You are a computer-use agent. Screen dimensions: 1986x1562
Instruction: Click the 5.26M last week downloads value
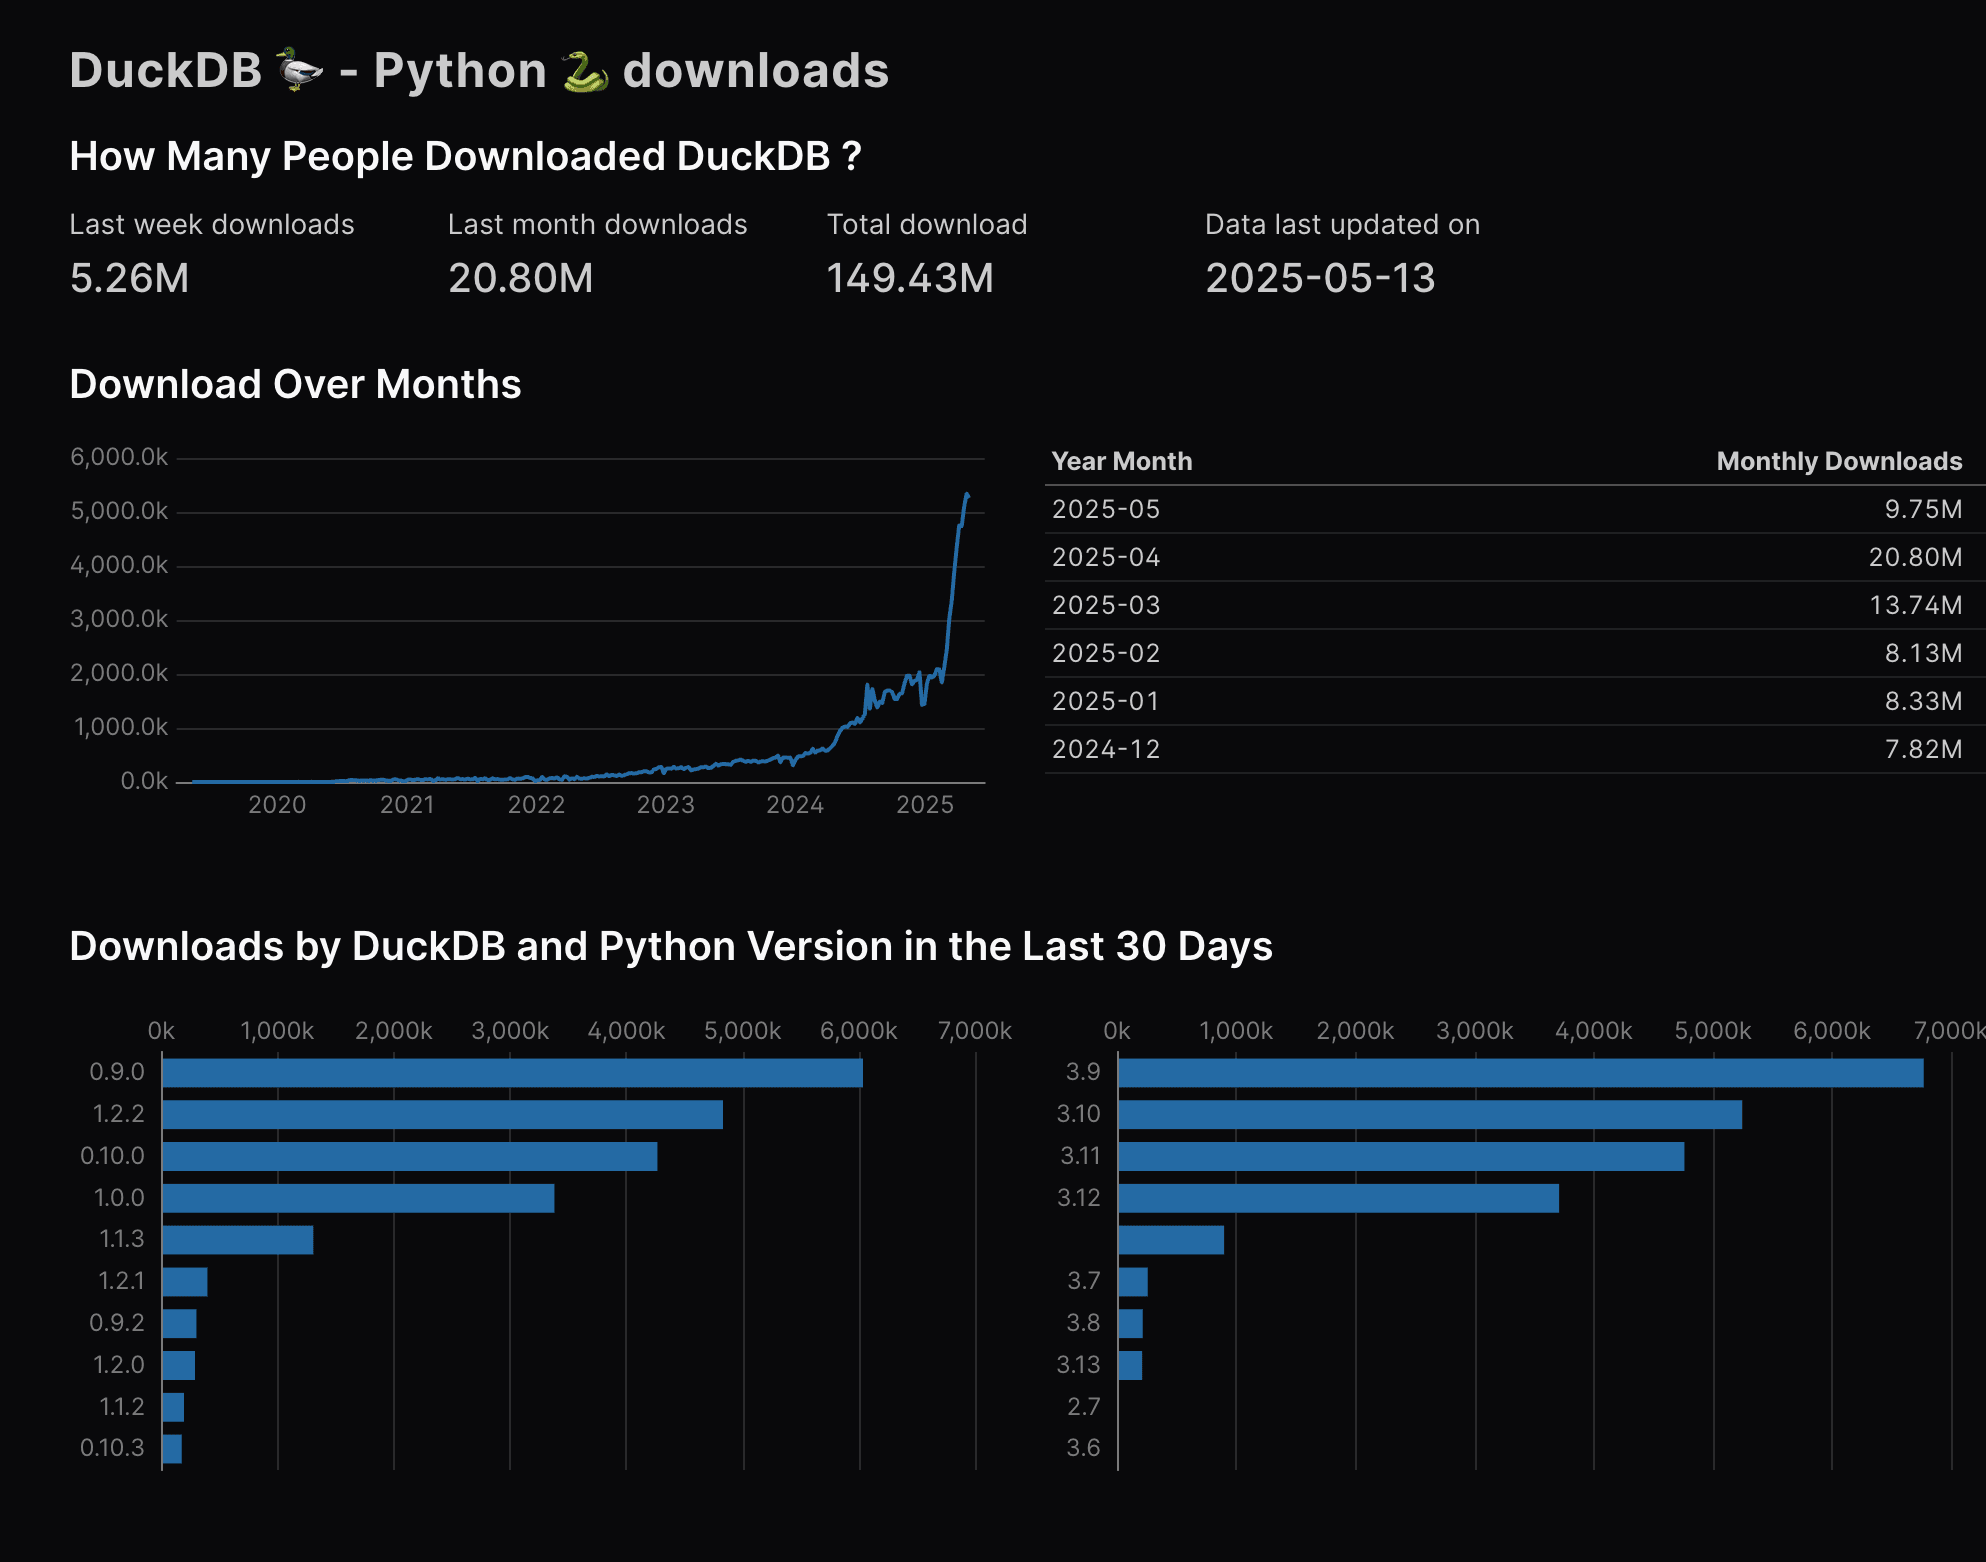coord(129,278)
